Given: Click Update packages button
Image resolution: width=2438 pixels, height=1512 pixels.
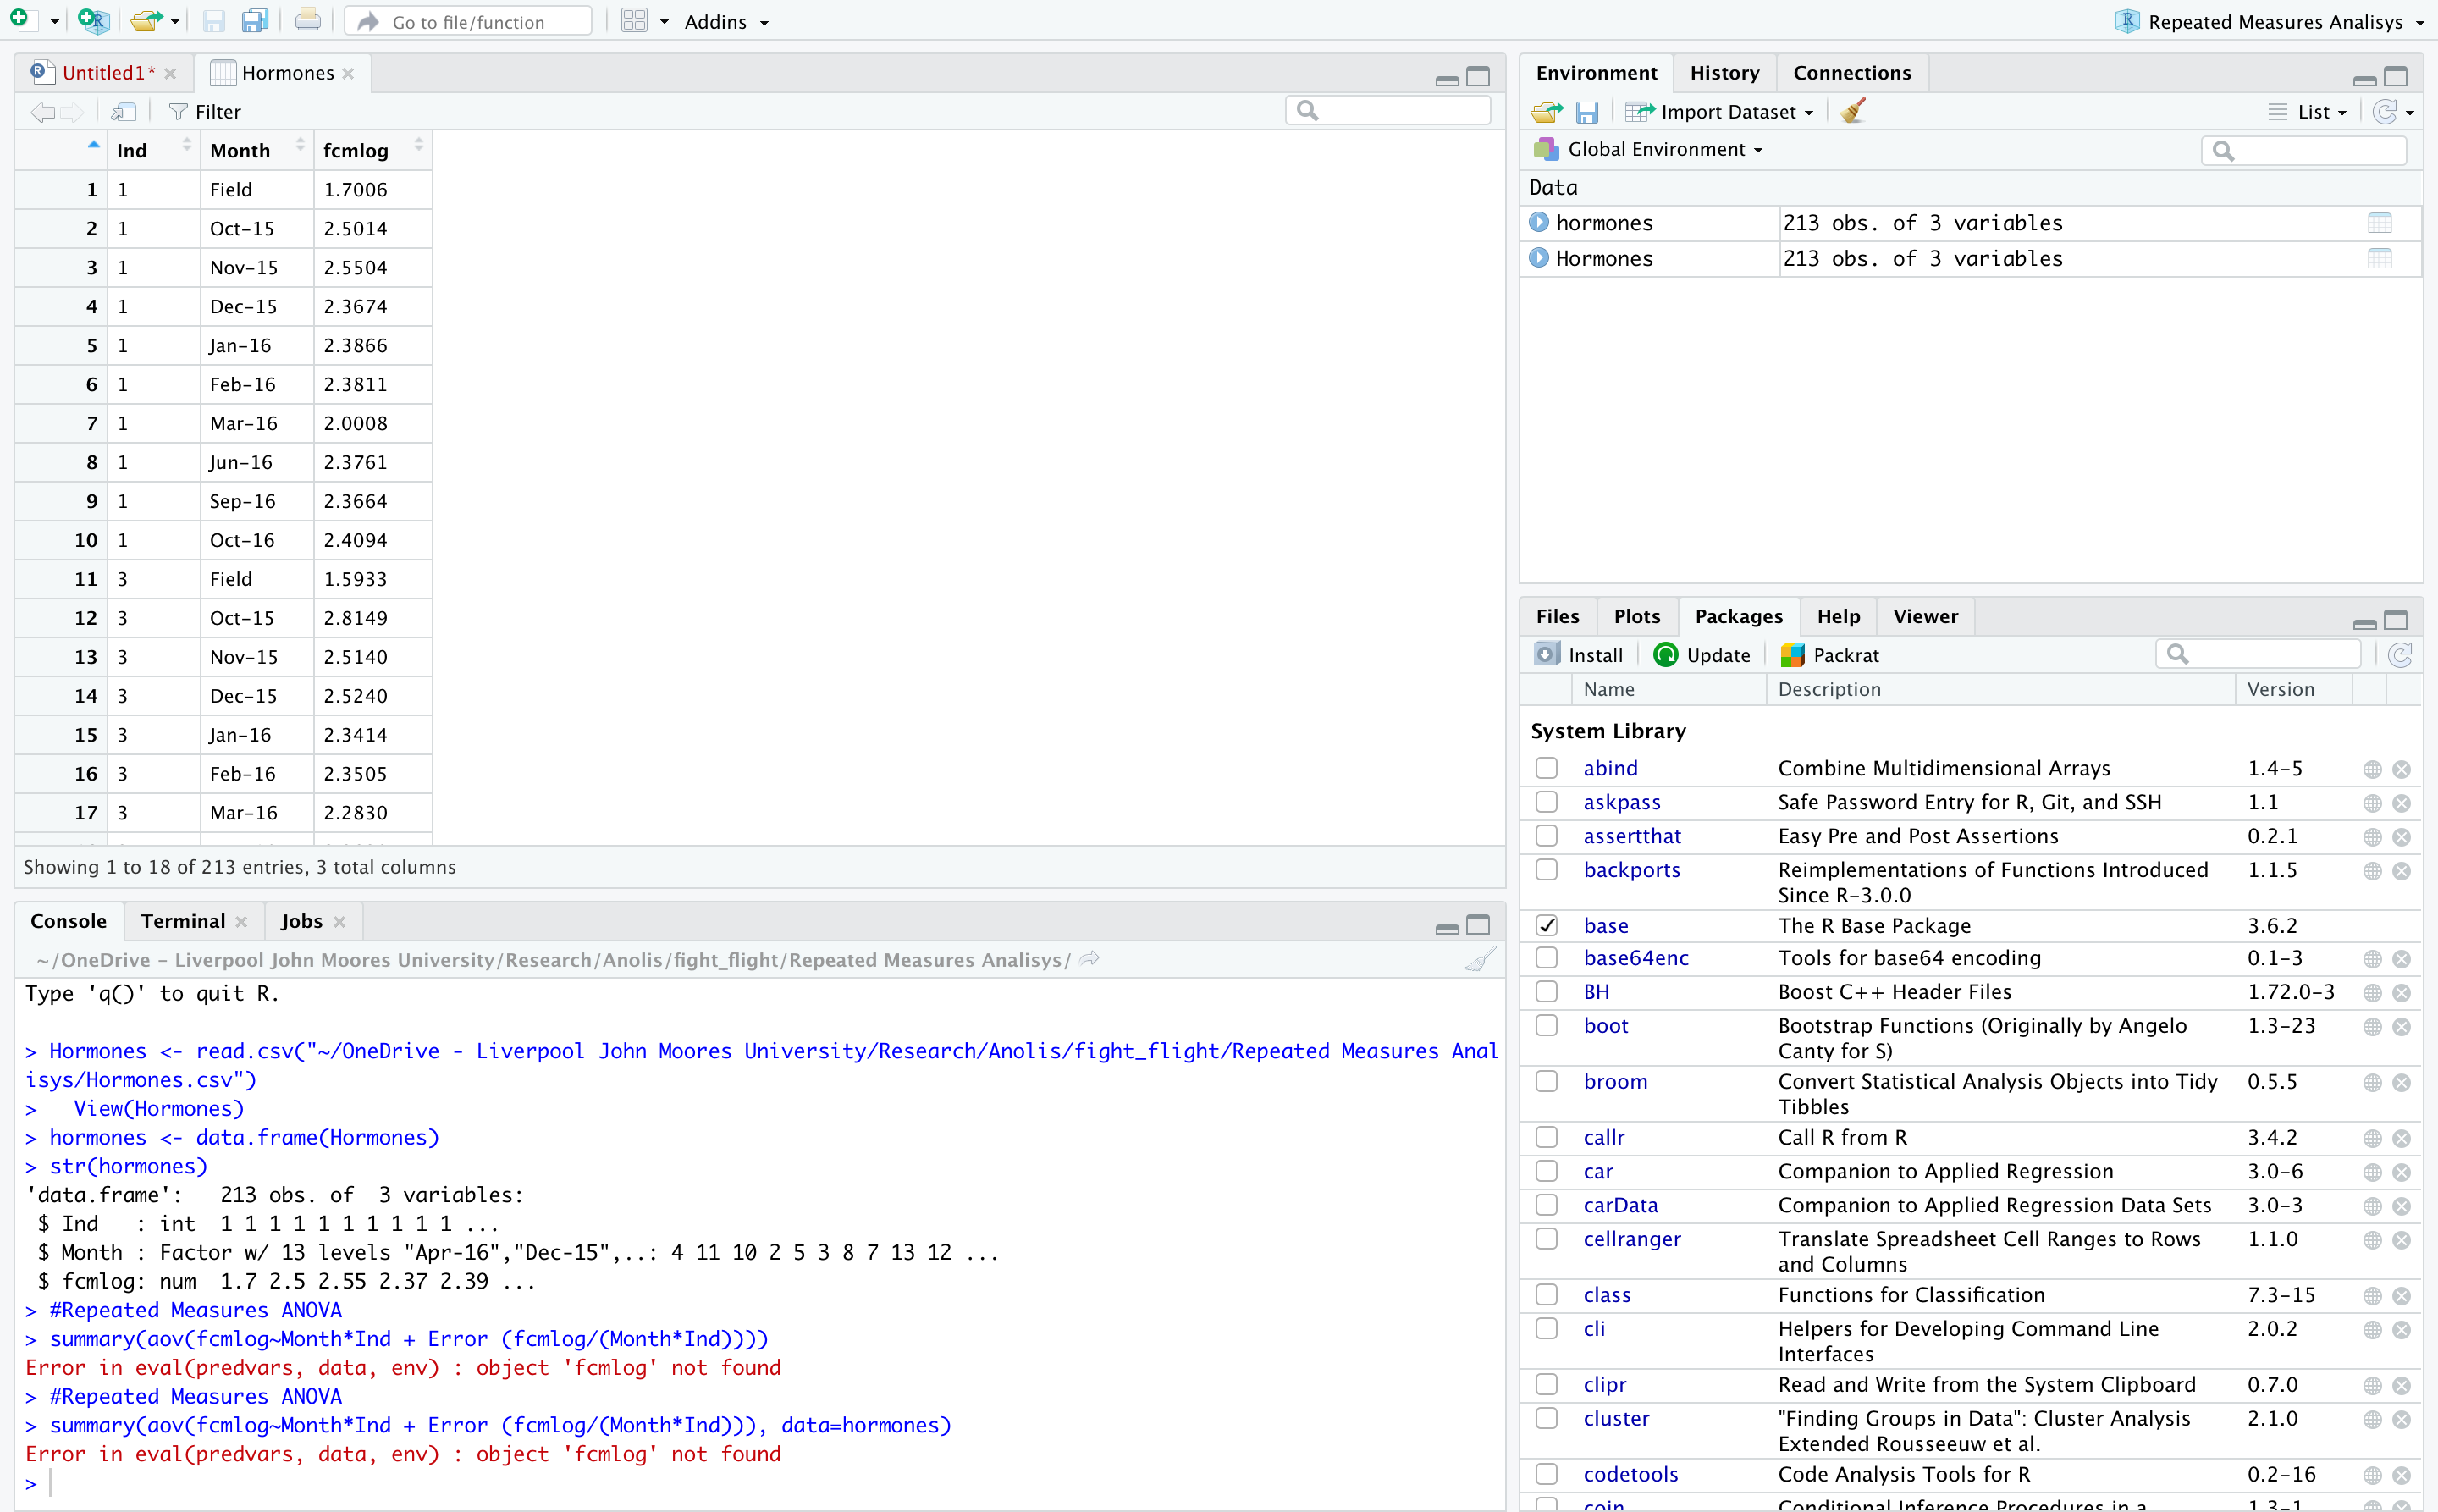Looking at the screenshot, I should point(1702,655).
